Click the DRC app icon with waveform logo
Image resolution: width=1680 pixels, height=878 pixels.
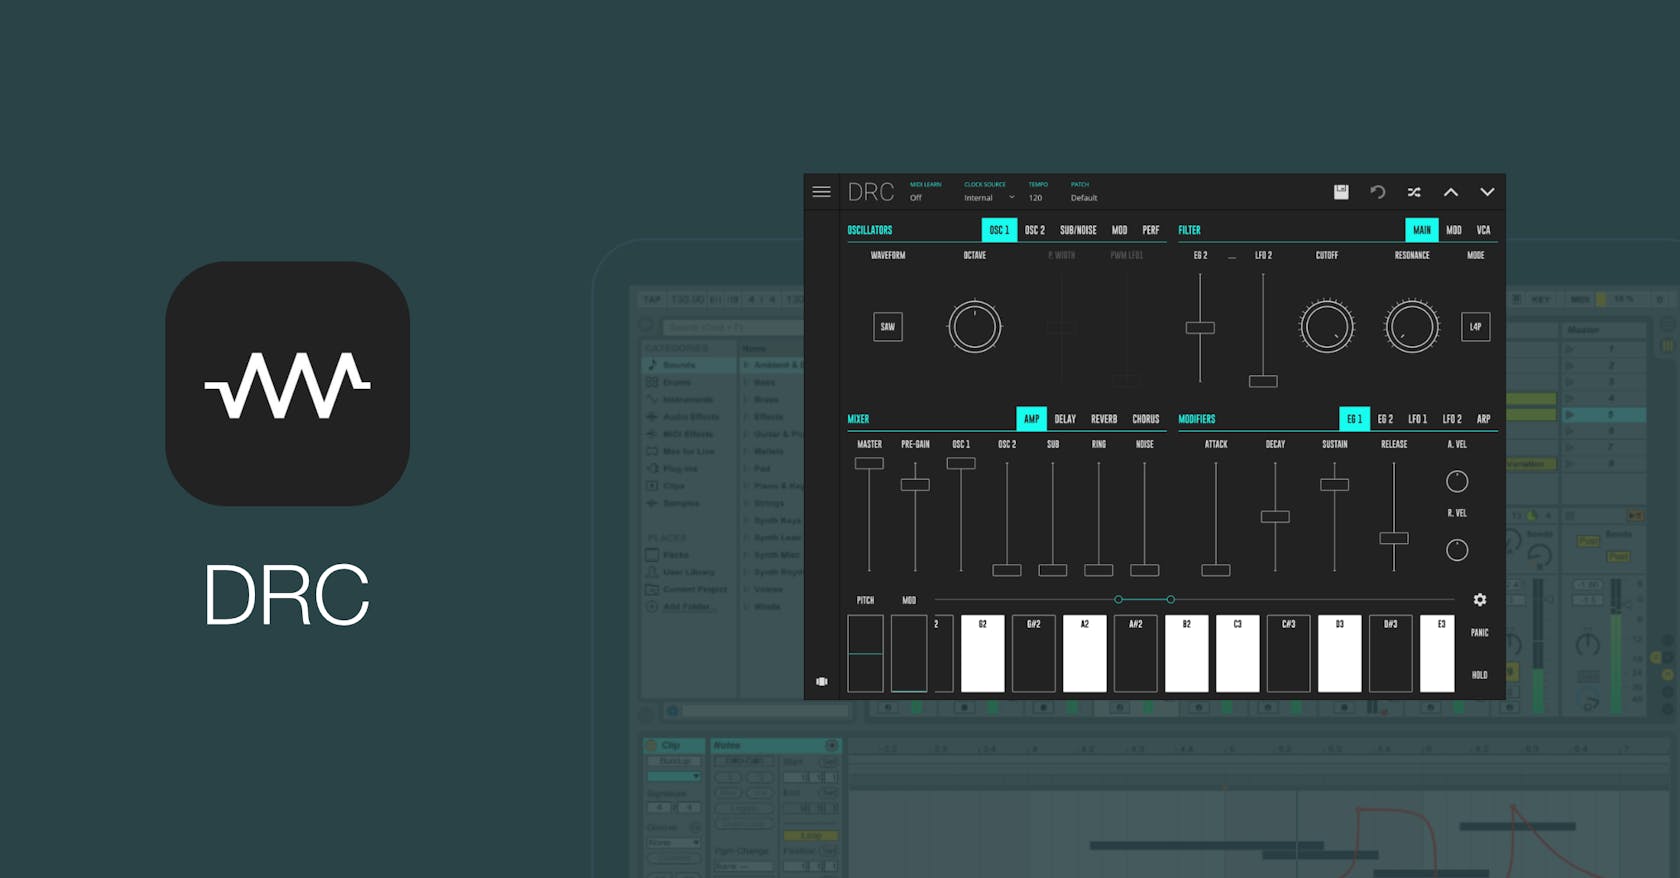pos(288,384)
